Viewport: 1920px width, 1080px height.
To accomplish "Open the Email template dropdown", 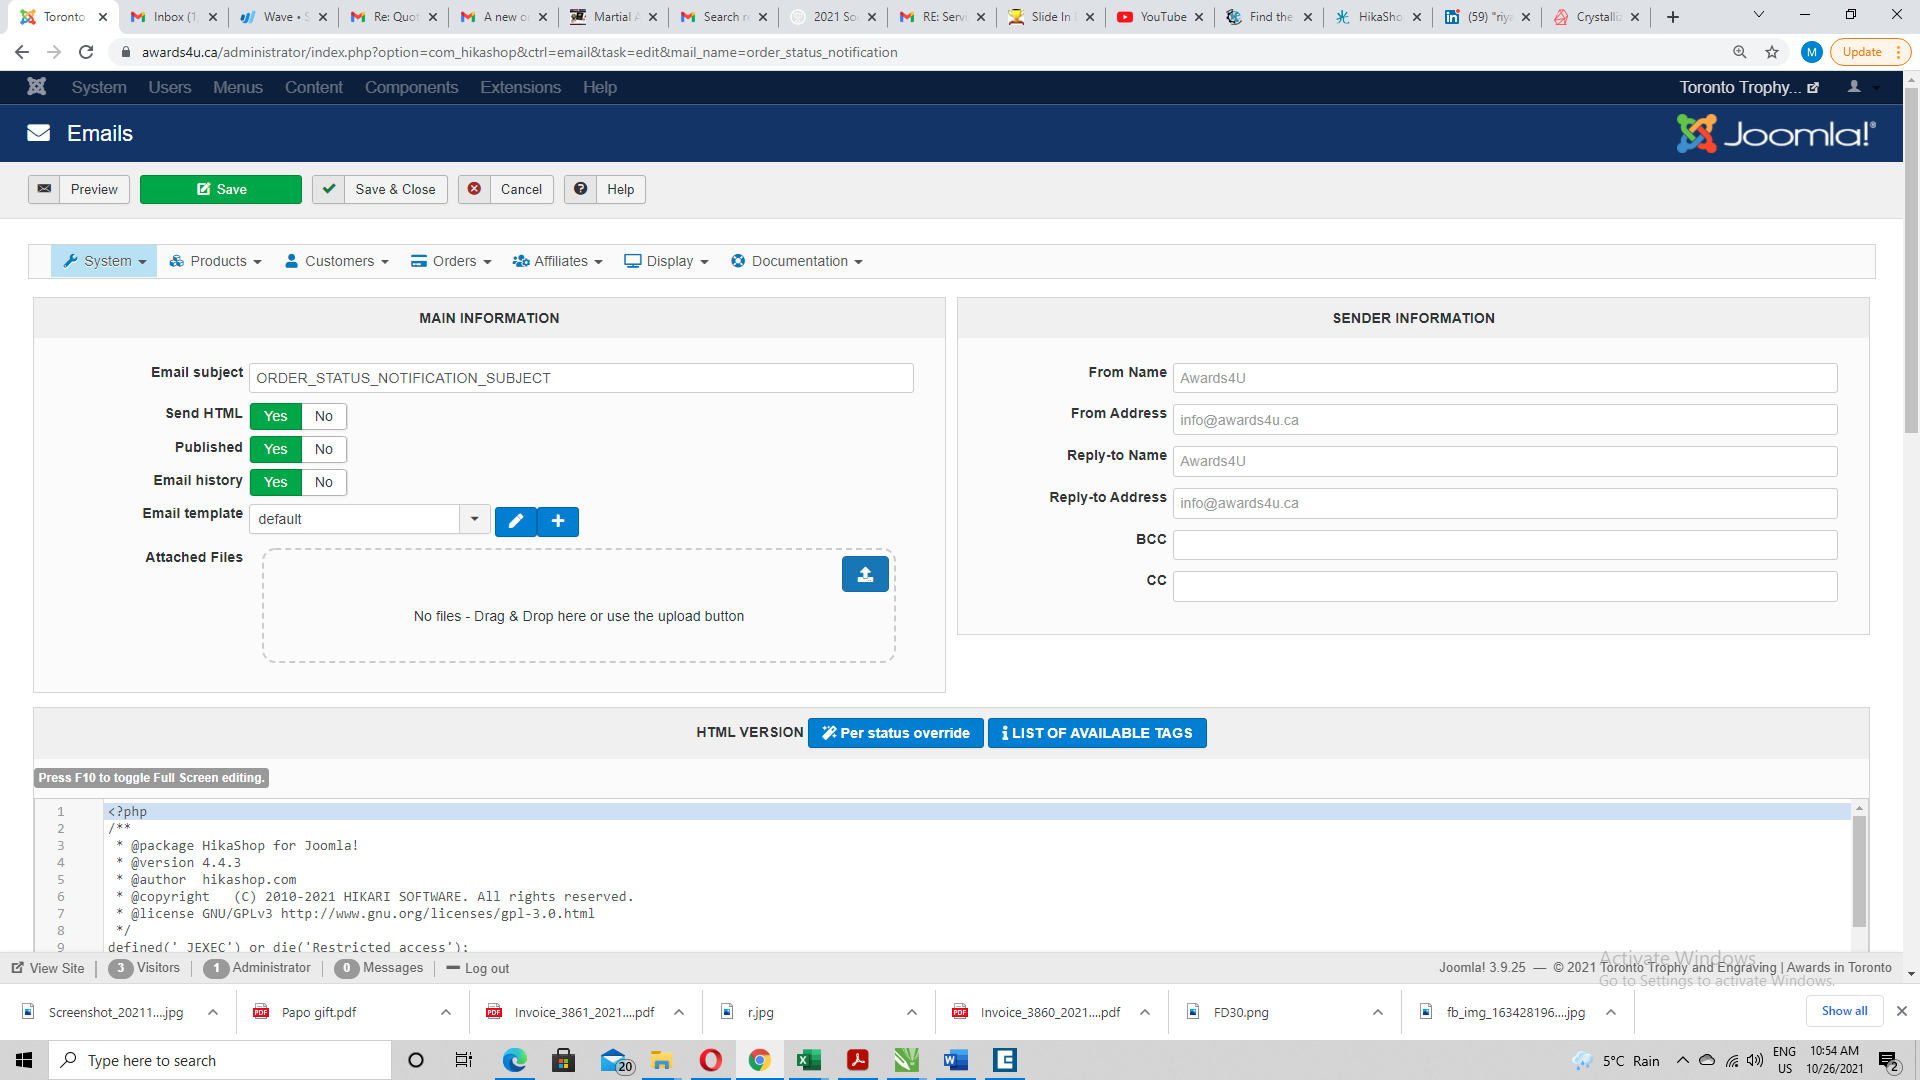I will (474, 519).
